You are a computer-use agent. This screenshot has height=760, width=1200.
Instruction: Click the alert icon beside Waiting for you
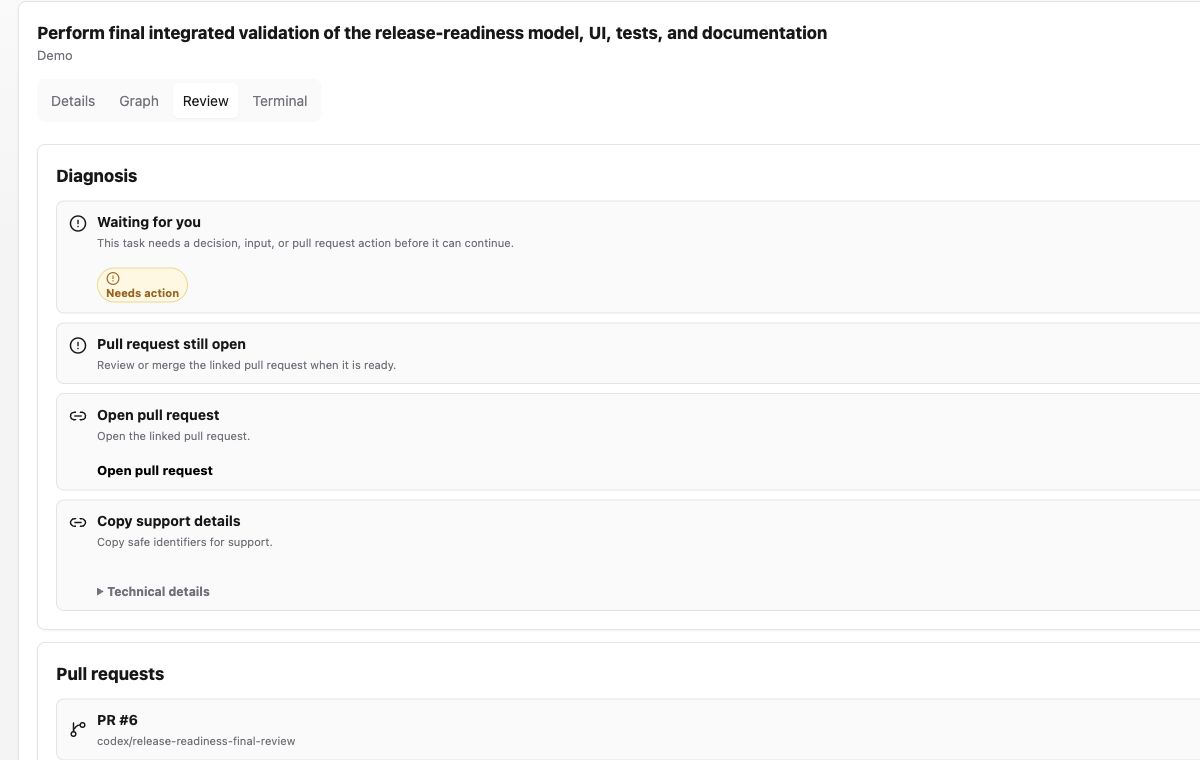click(78, 223)
